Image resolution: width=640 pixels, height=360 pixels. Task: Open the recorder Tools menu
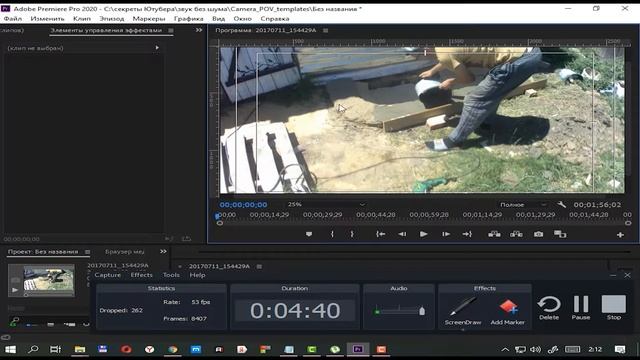point(171,275)
